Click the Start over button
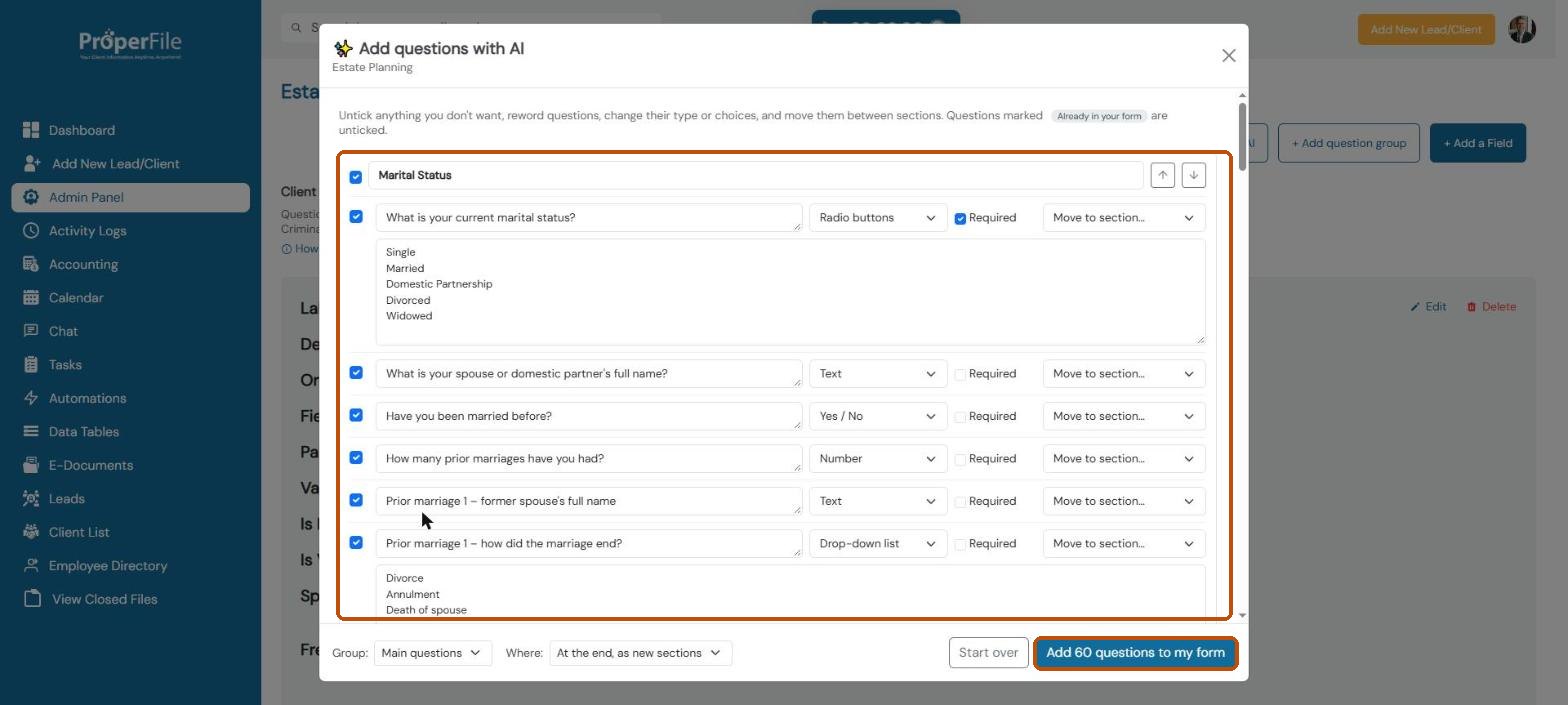 tap(988, 652)
